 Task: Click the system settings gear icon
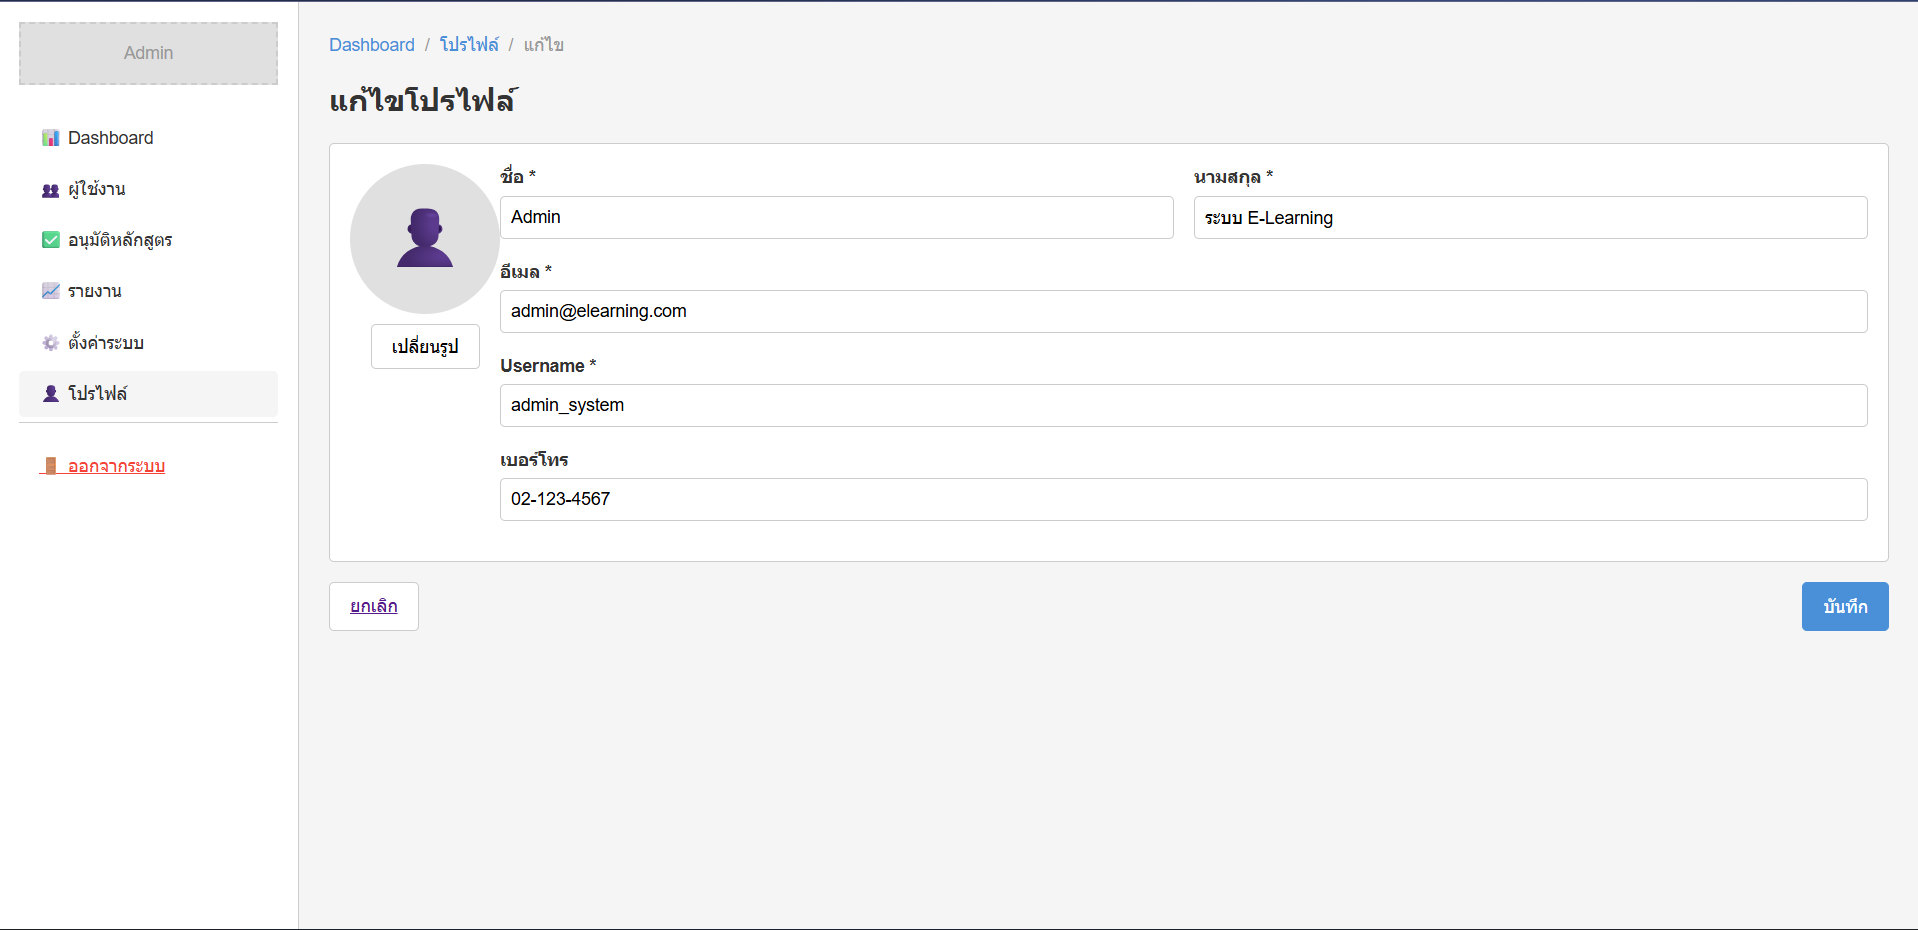click(50, 343)
